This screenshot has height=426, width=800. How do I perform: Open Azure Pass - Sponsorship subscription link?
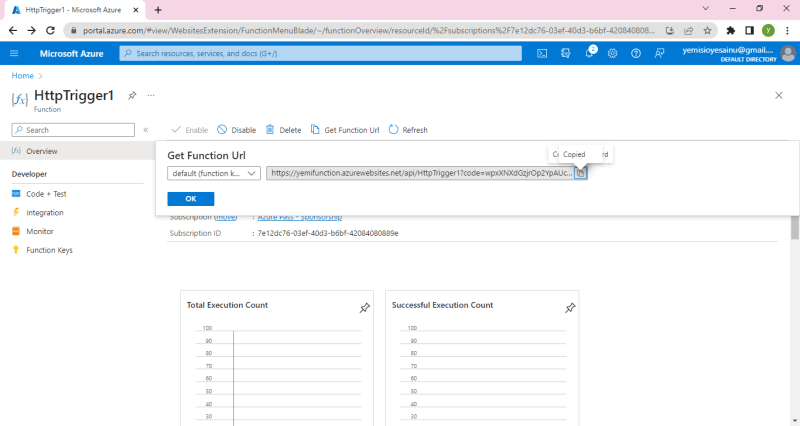pyautogui.click(x=299, y=217)
